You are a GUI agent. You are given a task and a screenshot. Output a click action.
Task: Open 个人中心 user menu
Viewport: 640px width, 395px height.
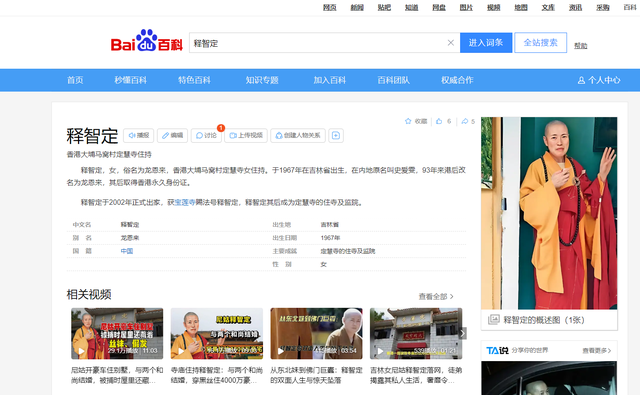click(x=599, y=80)
